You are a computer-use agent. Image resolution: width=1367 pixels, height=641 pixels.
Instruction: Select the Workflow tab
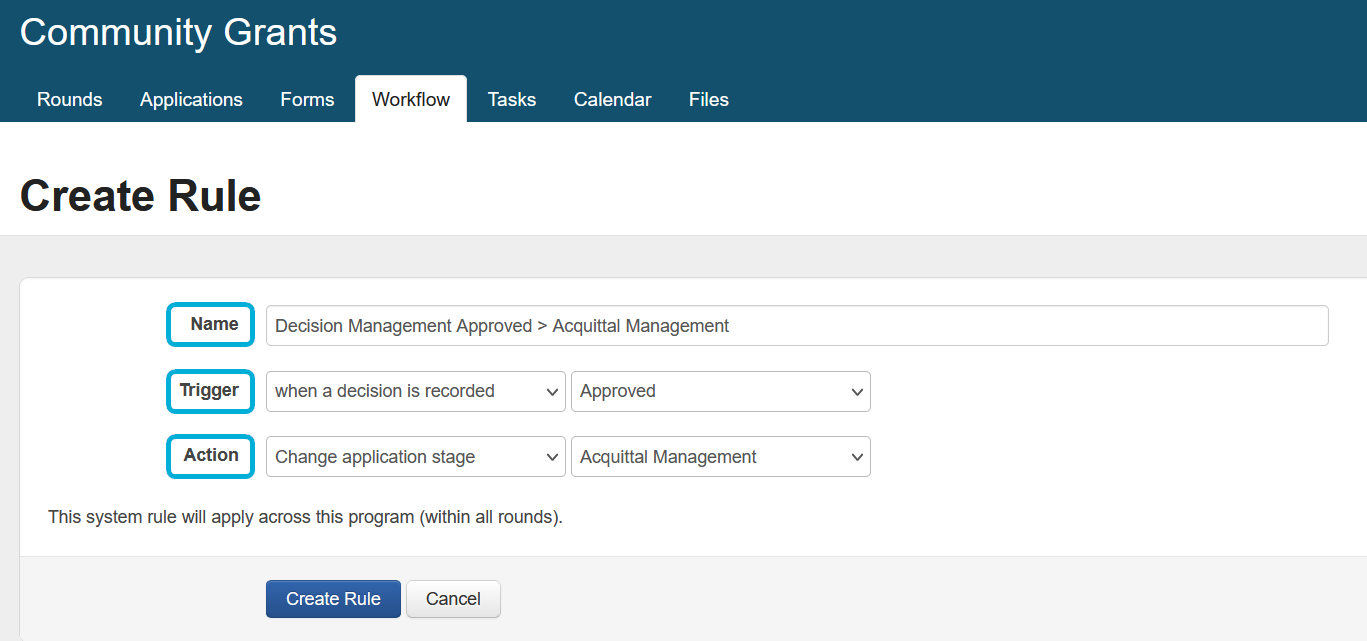[411, 100]
